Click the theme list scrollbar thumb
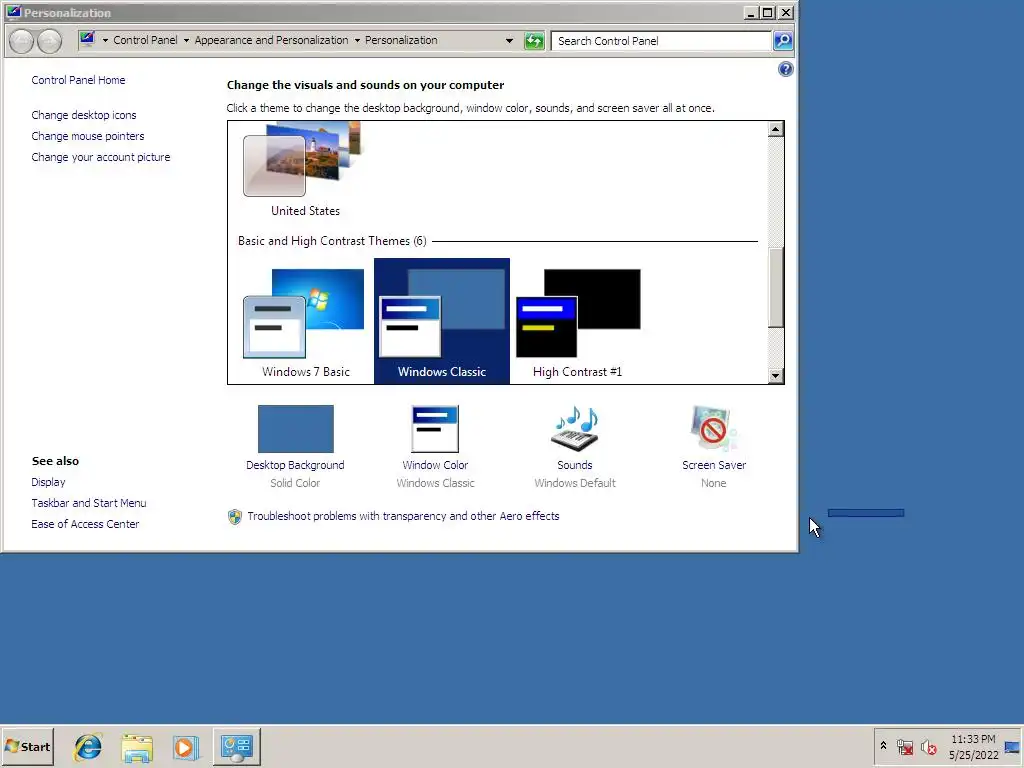Viewport: 1024px width, 768px height. tap(776, 287)
